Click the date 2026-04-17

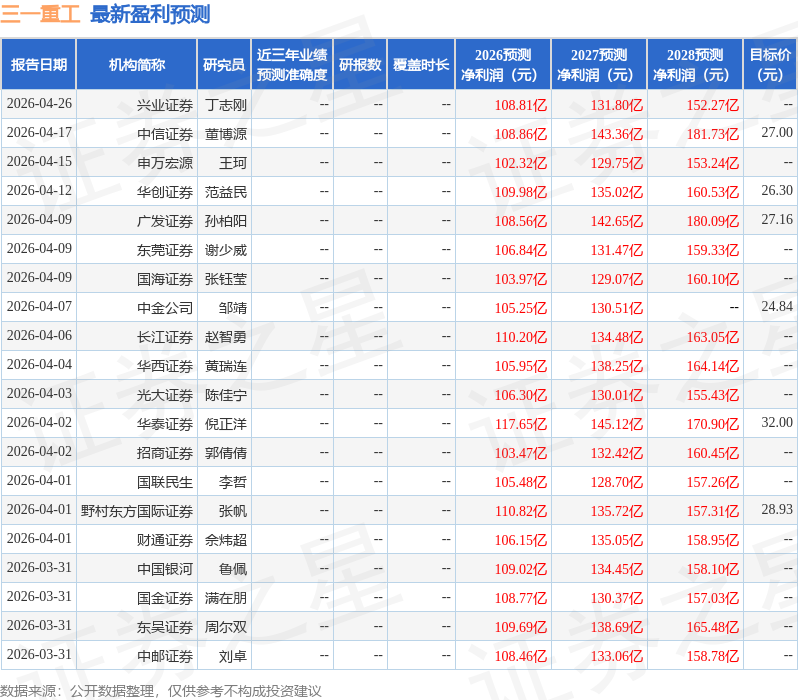pyautogui.click(x=39, y=132)
